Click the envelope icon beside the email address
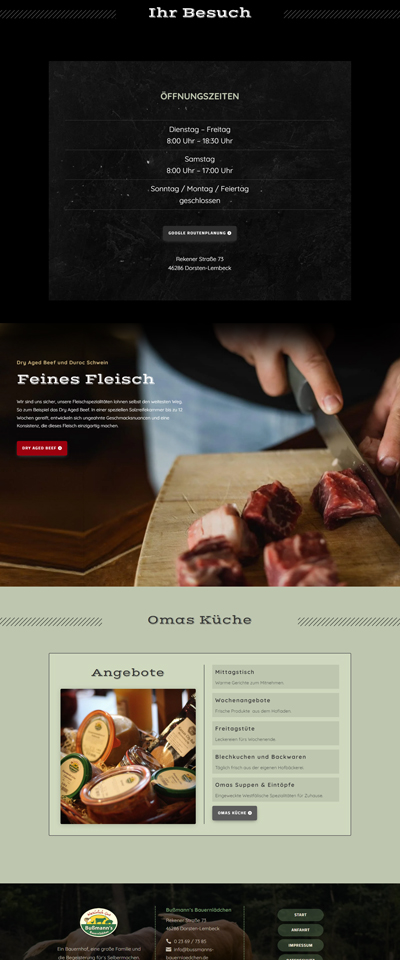 point(168,949)
